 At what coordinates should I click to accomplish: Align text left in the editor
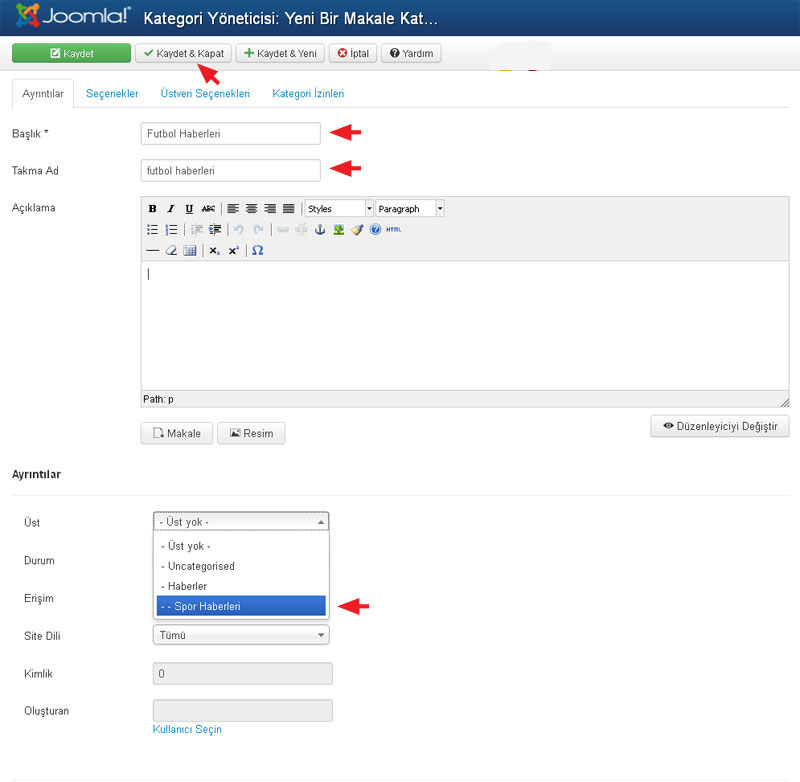tap(233, 209)
